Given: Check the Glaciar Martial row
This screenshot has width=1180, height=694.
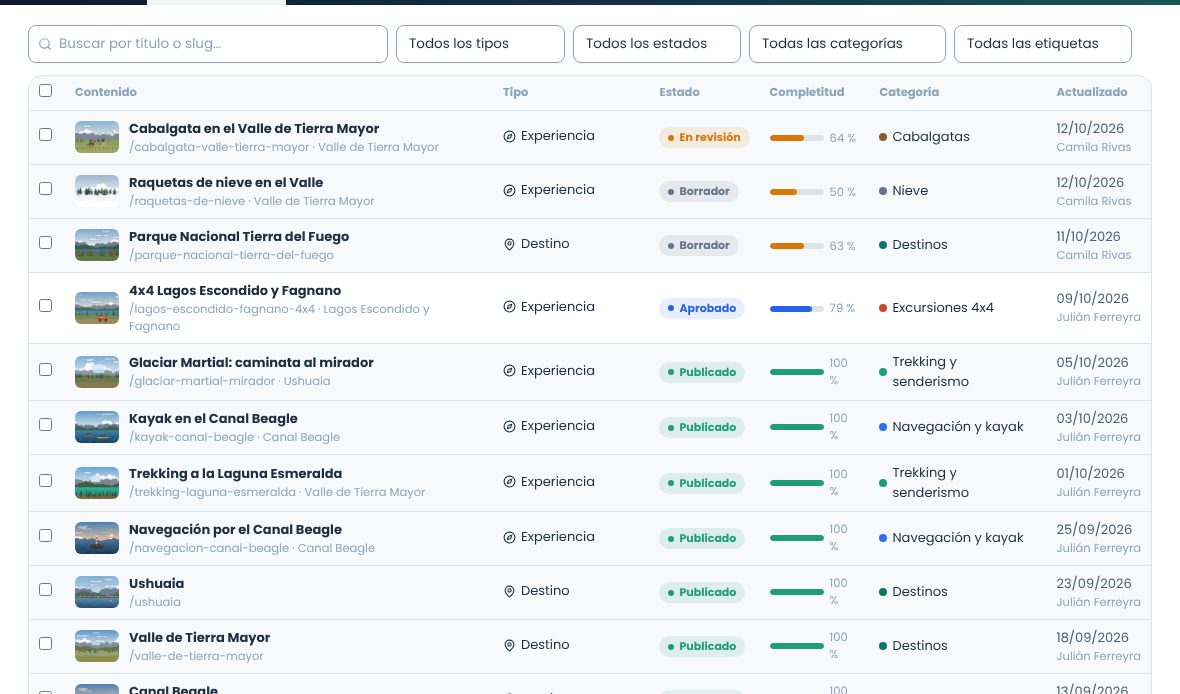Looking at the screenshot, I should pyautogui.click(x=46, y=370).
